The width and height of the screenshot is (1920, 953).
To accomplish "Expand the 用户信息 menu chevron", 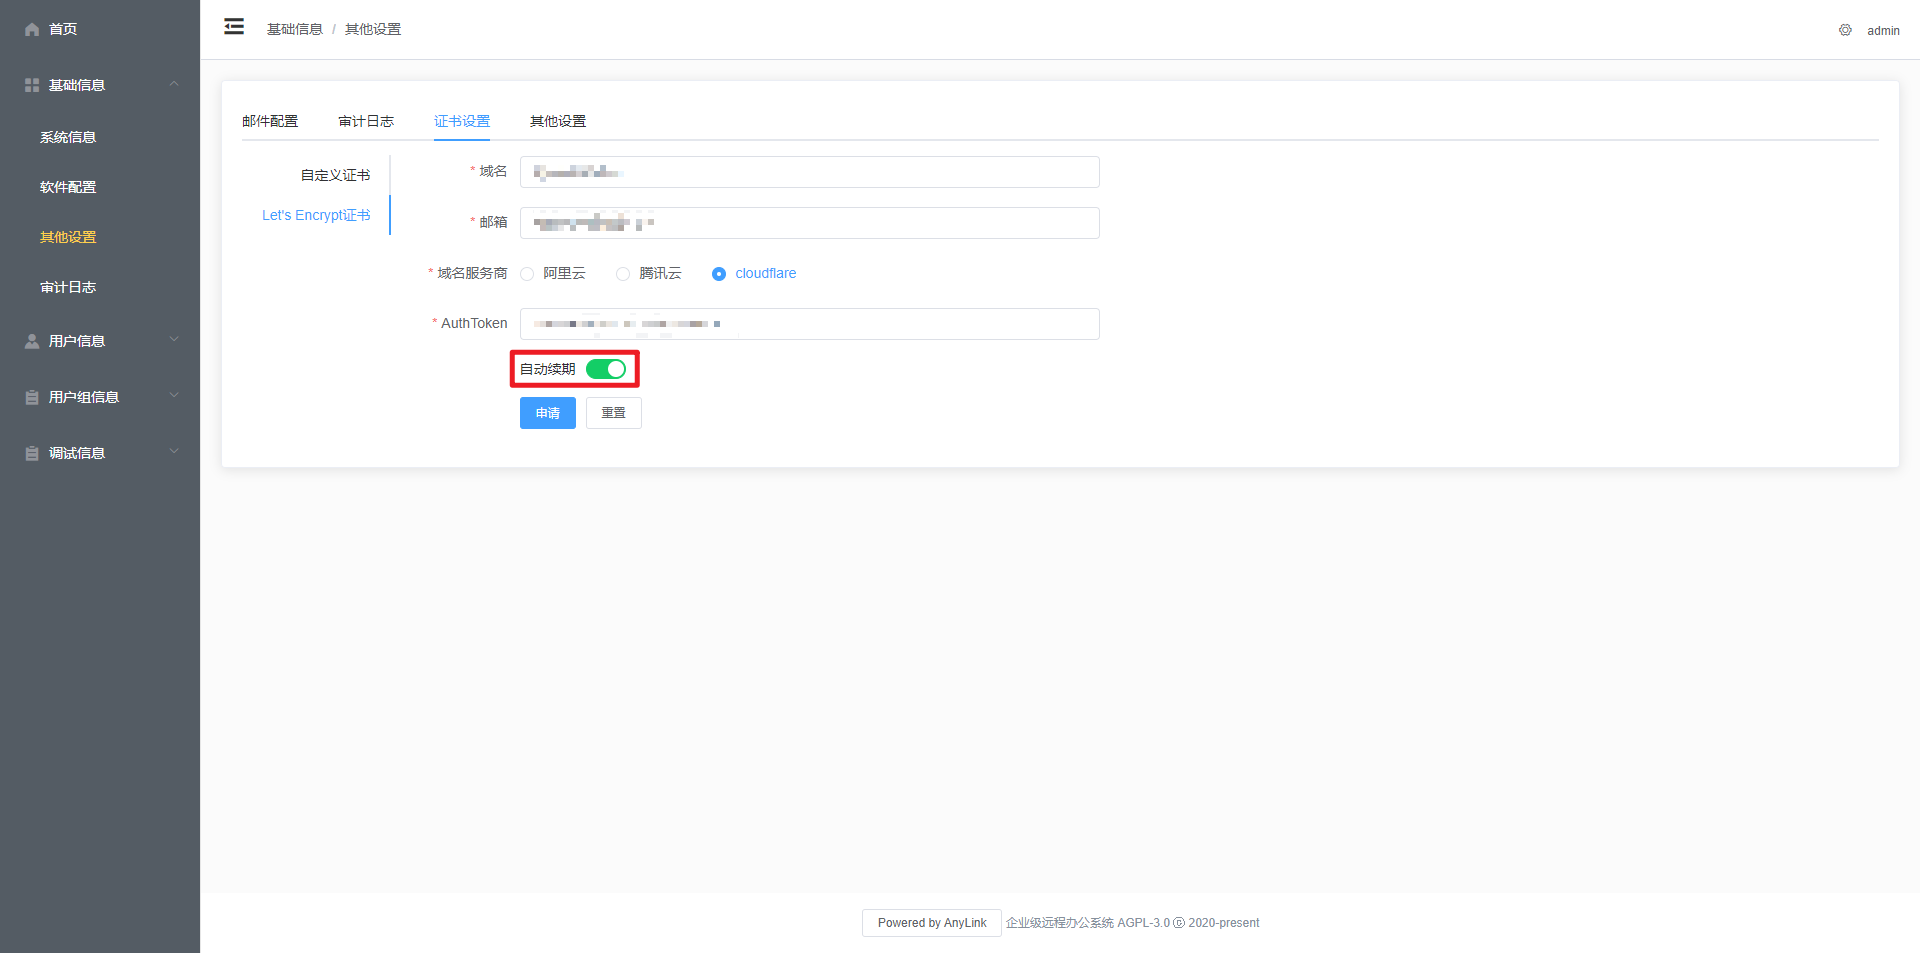I will click(174, 340).
